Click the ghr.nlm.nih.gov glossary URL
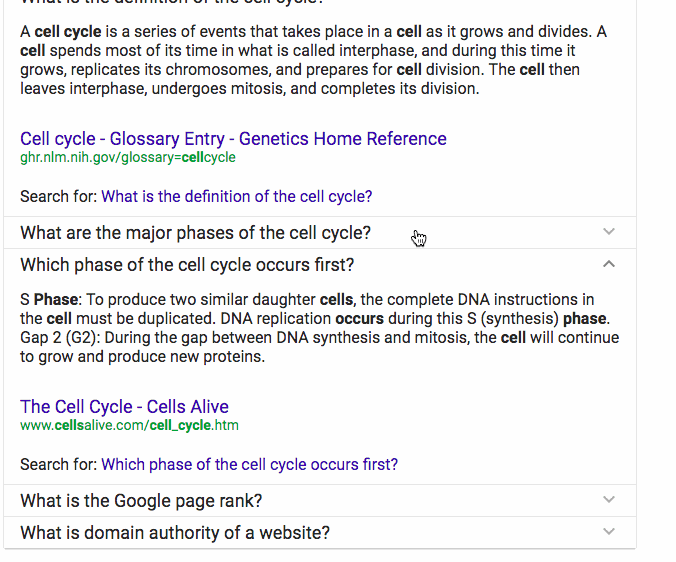Screen dimensions: 676x562 point(128,157)
